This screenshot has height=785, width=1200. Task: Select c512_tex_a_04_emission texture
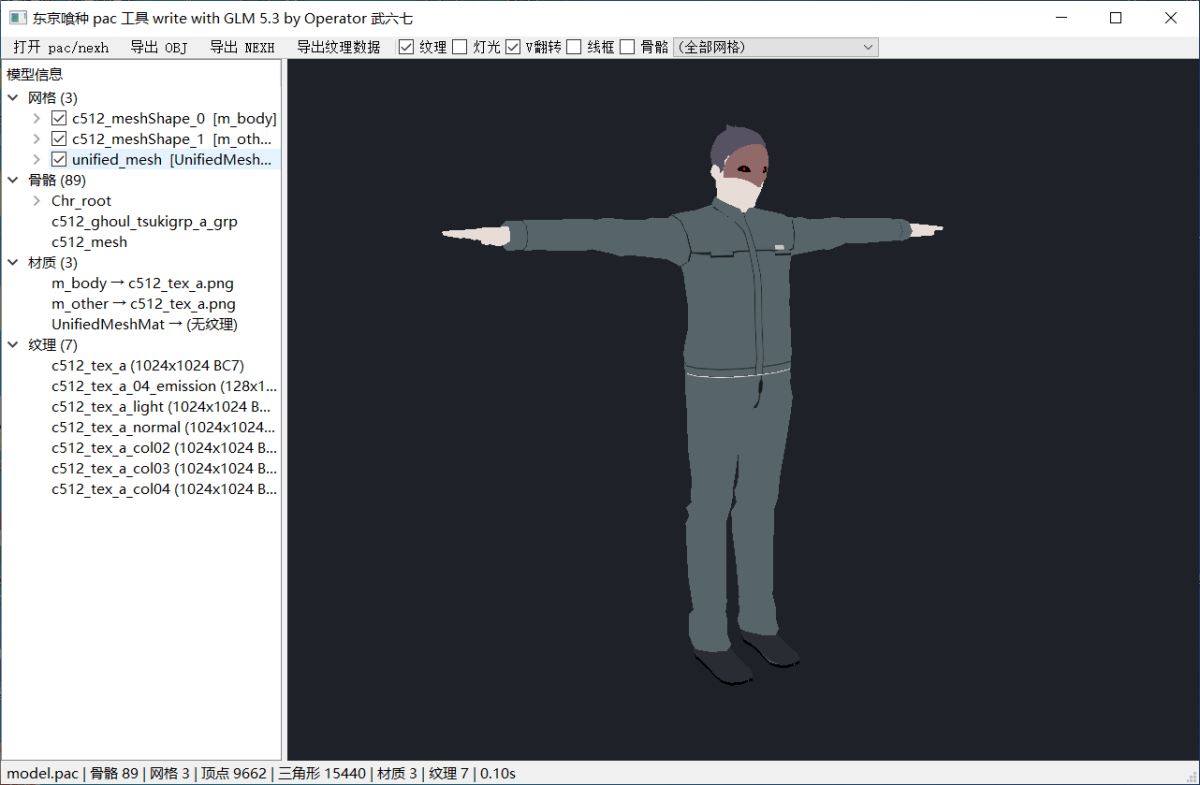click(x=164, y=386)
